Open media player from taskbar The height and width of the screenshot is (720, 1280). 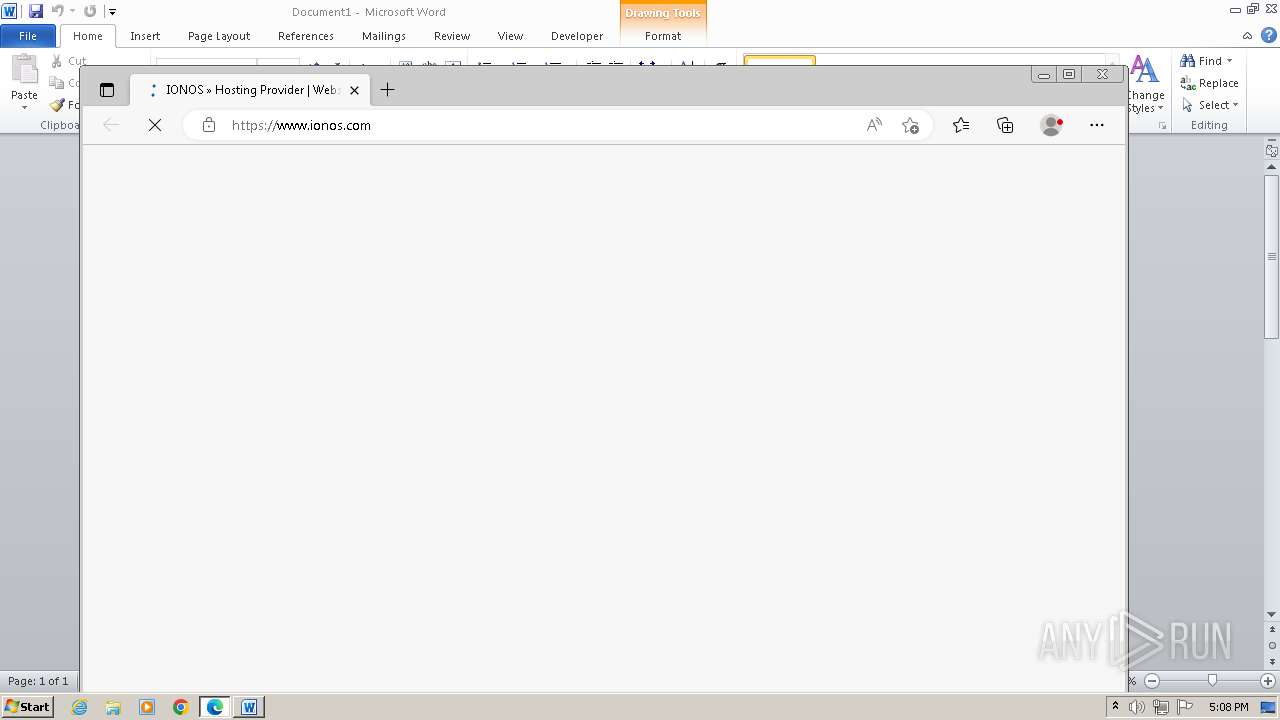coord(147,707)
